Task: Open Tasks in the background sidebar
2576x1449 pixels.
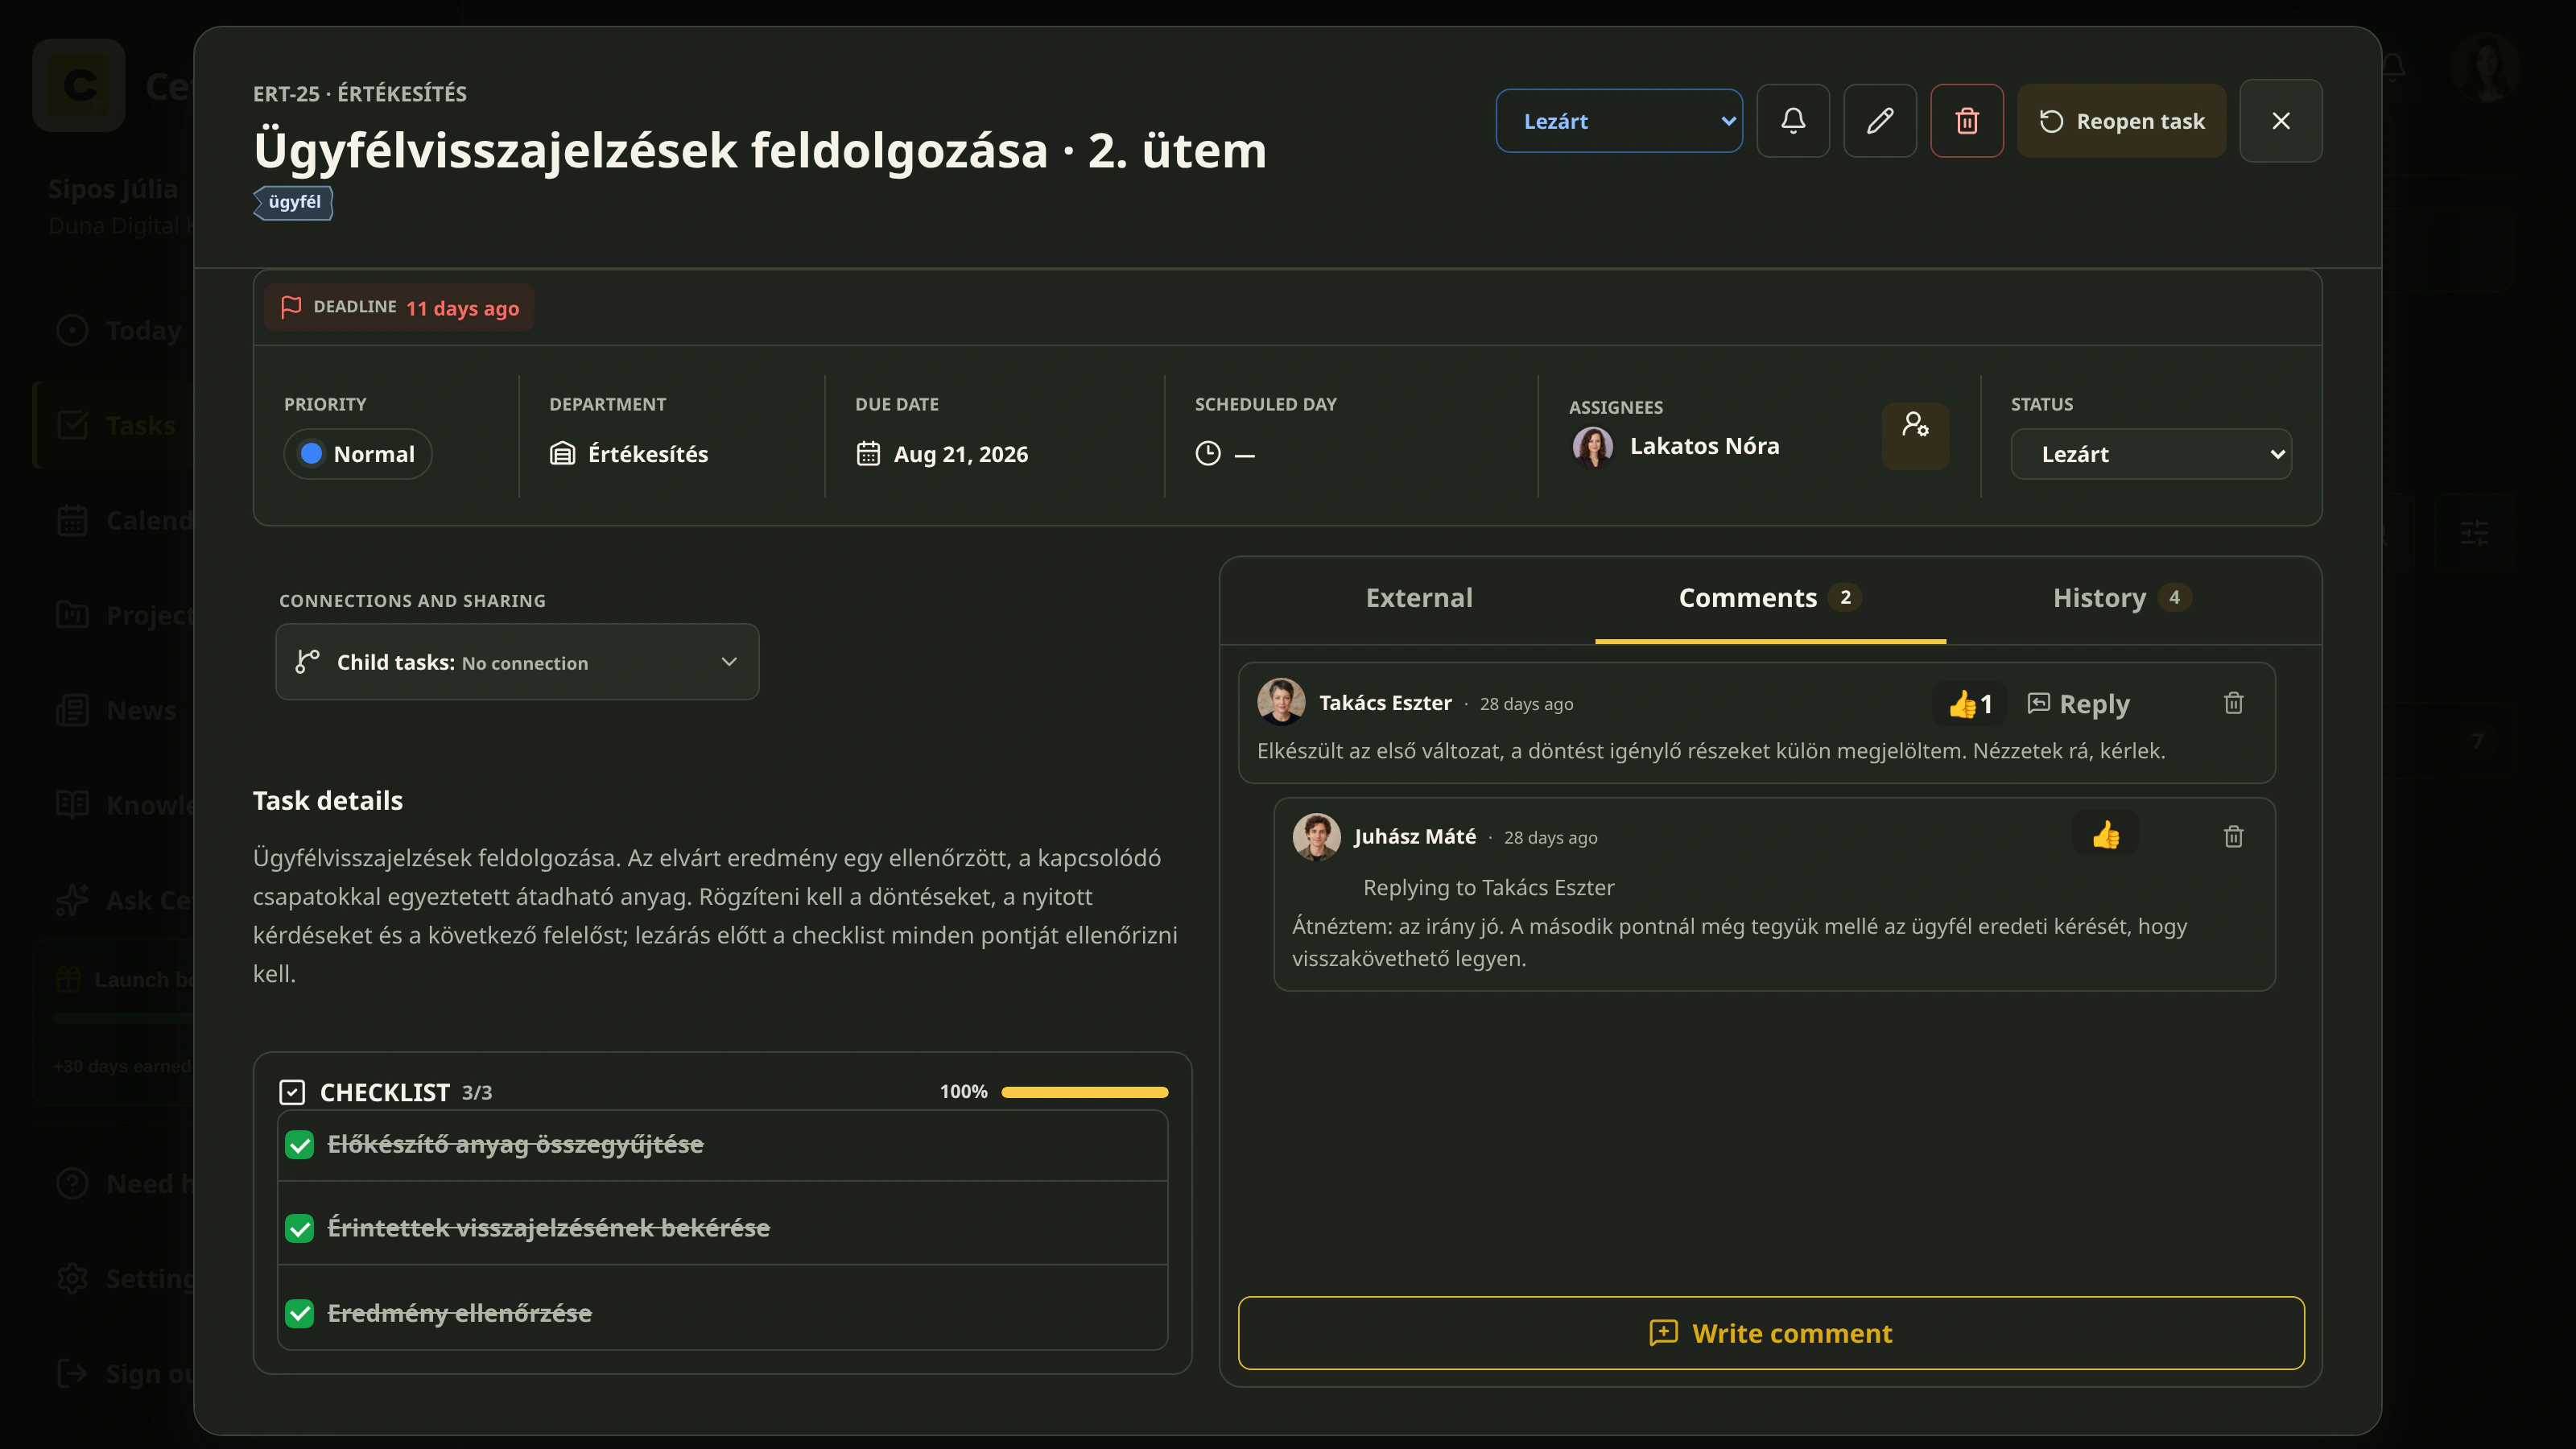Action: (x=114, y=425)
